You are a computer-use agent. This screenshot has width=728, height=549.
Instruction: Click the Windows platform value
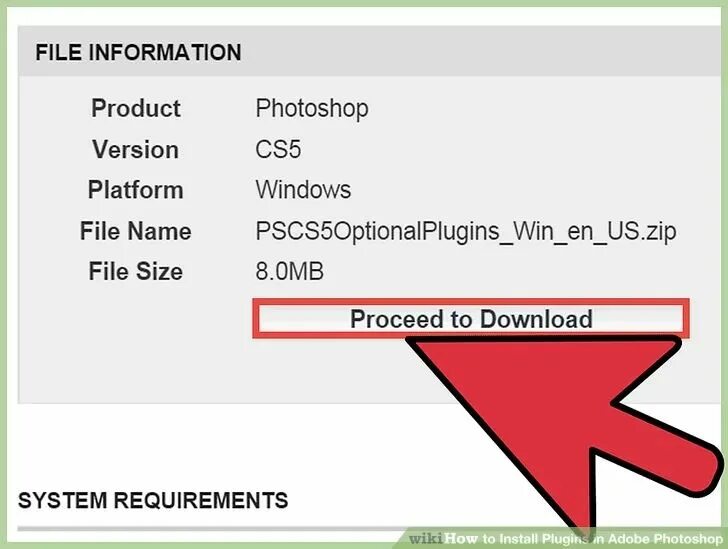pos(303,190)
